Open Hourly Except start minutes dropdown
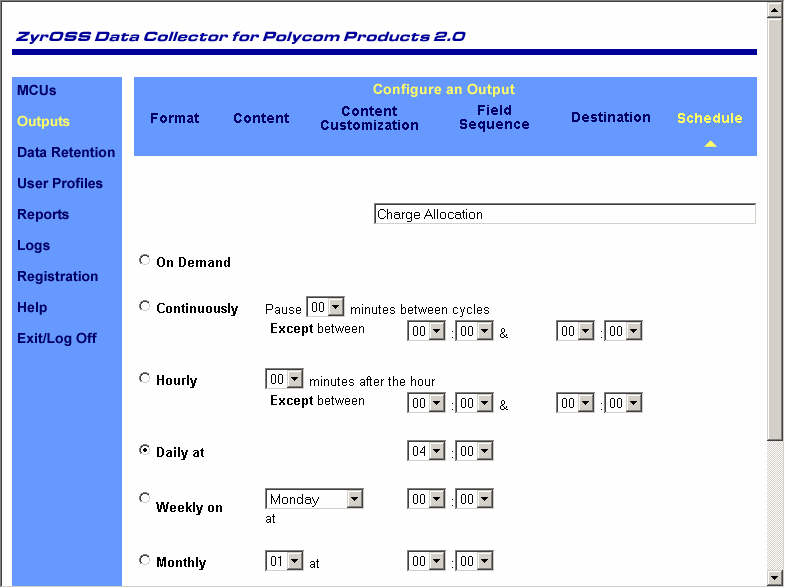The height and width of the screenshot is (588, 785). click(474, 403)
